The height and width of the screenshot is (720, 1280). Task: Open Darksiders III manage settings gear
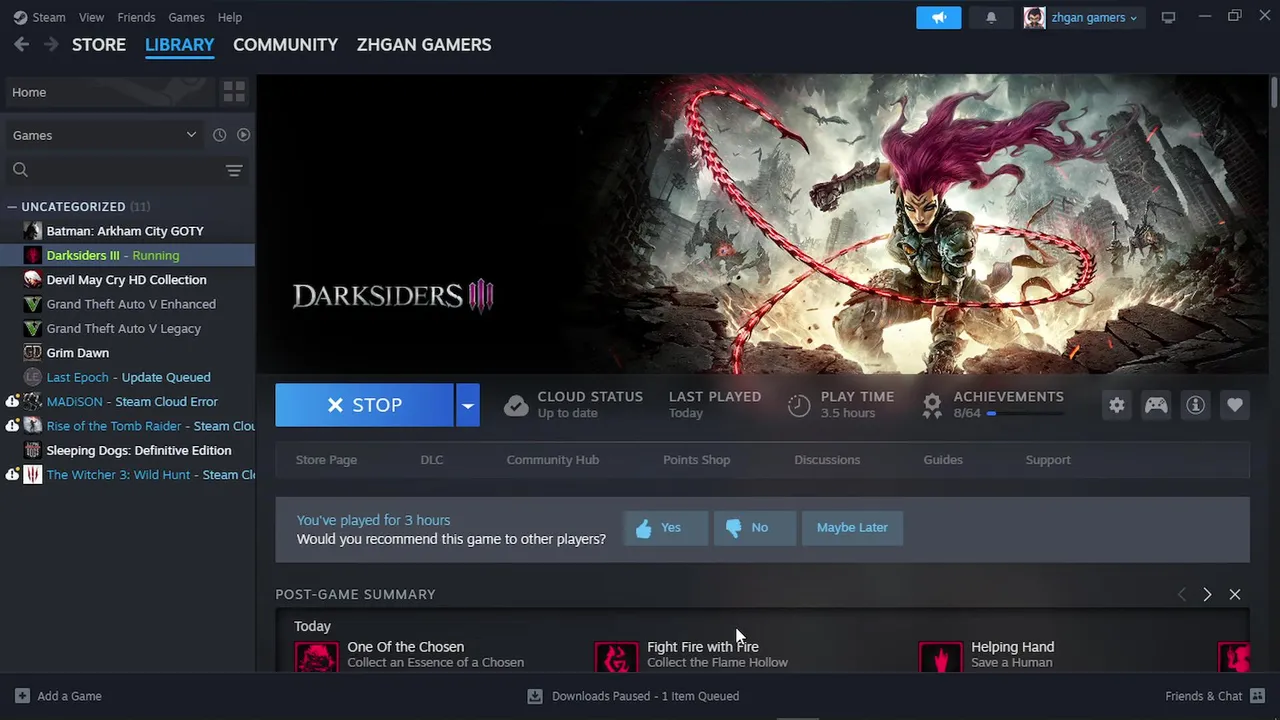(1117, 405)
